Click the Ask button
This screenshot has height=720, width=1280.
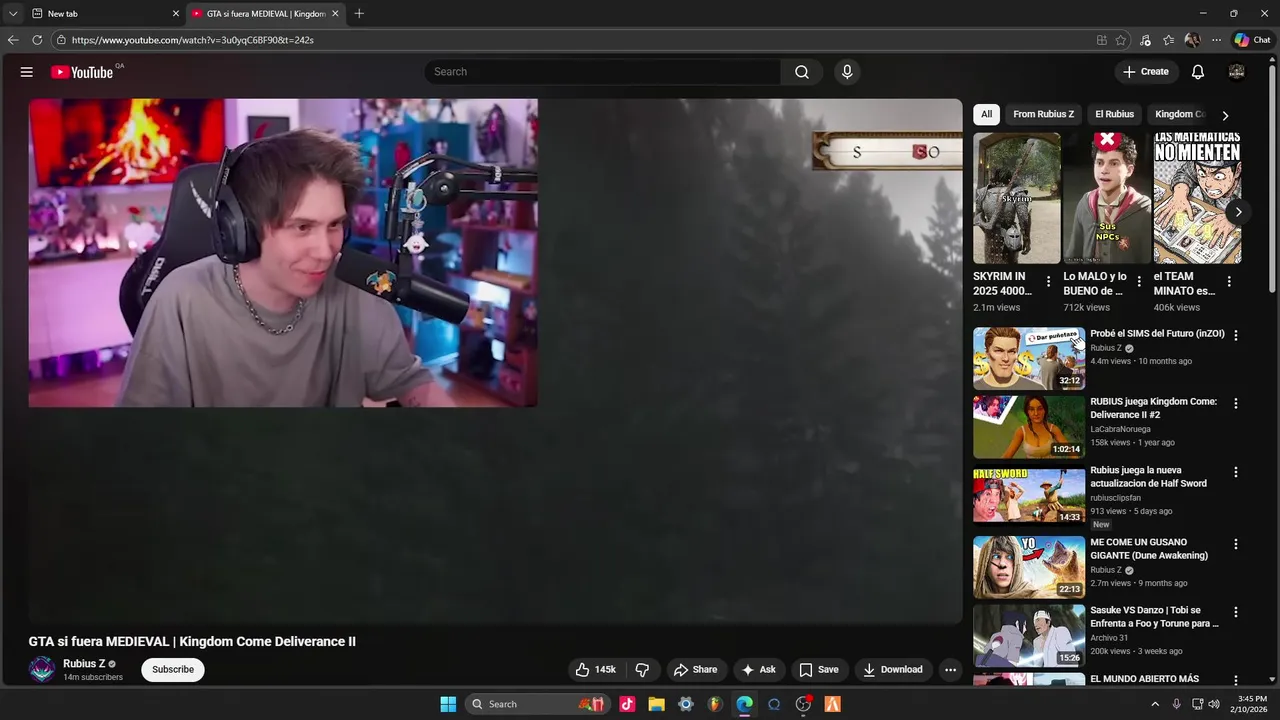point(758,670)
